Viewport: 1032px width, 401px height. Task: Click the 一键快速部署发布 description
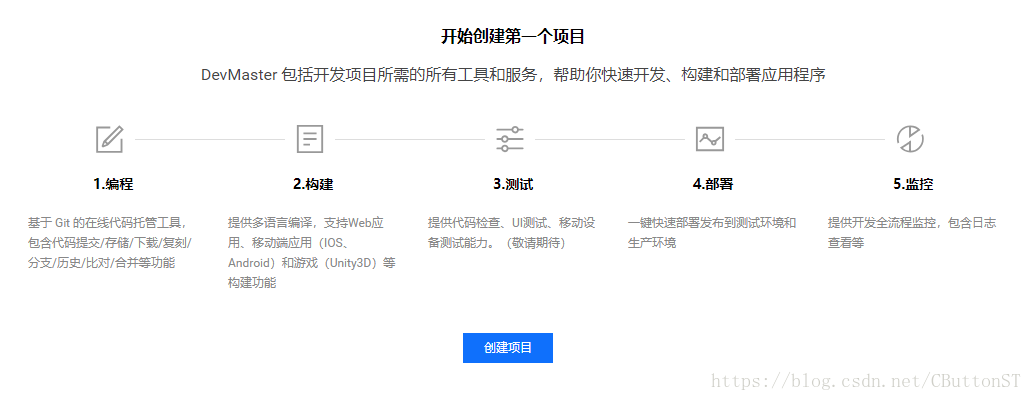[712, 232]
